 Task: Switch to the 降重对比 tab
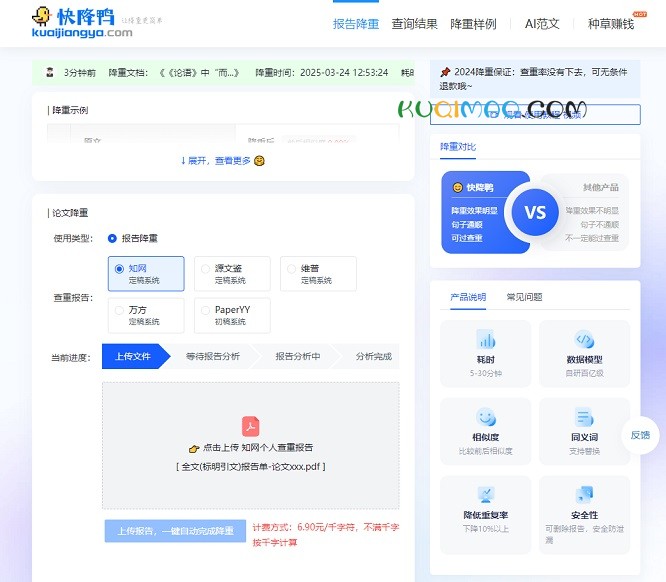coord(458,147)
